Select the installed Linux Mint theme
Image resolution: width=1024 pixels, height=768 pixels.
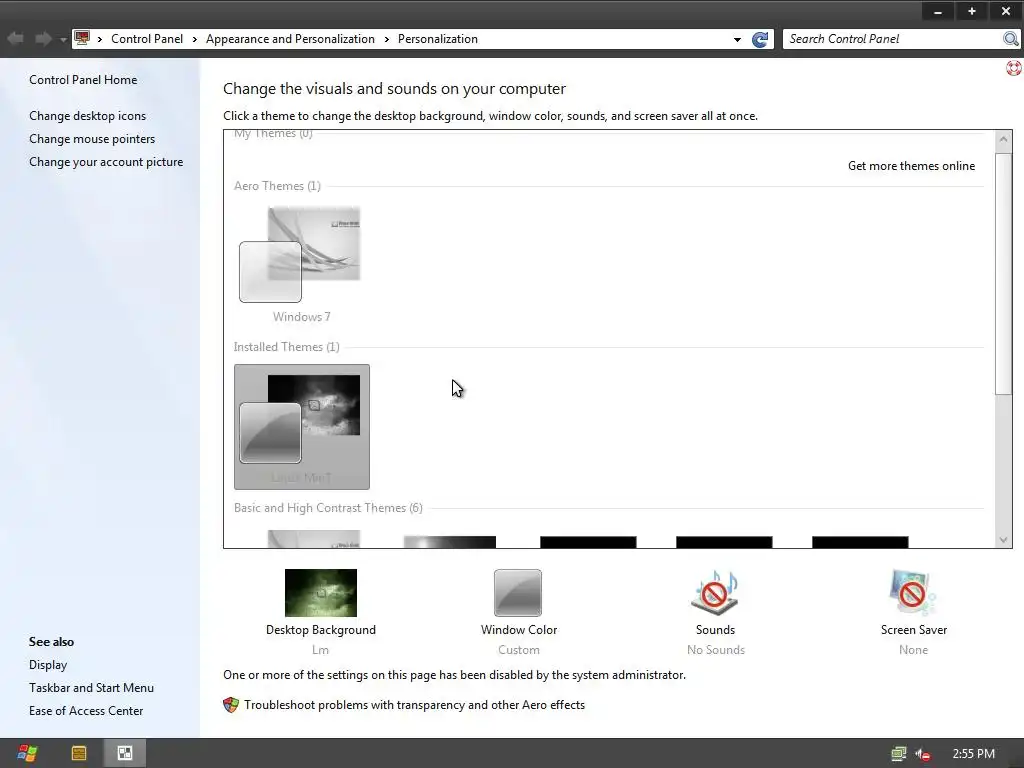tap(302, 426)
